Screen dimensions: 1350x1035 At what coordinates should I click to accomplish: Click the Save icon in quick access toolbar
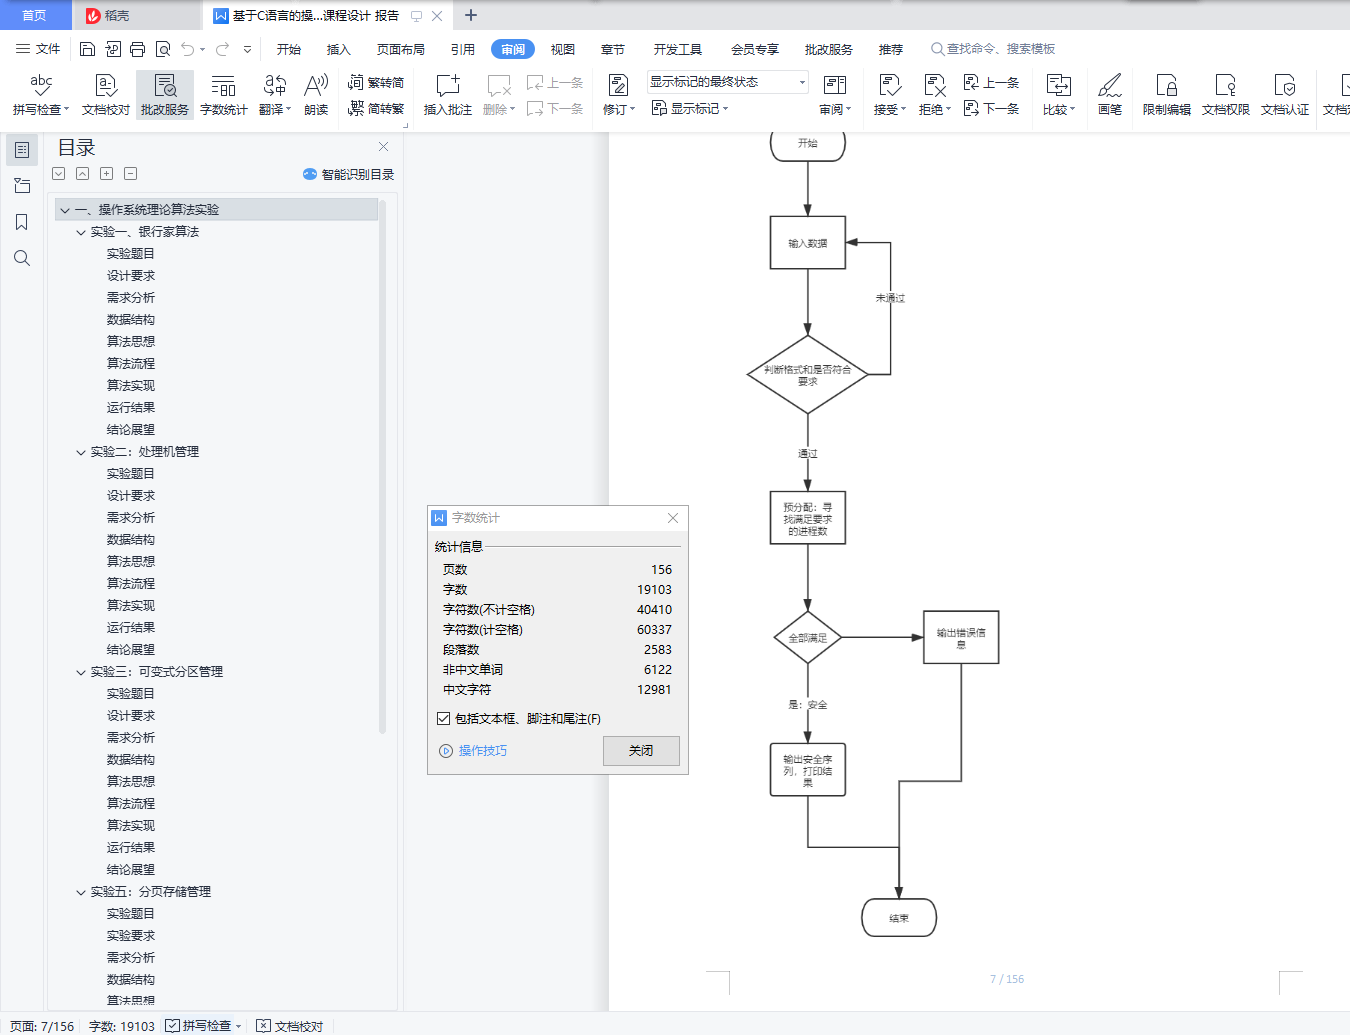pos(87,49)
